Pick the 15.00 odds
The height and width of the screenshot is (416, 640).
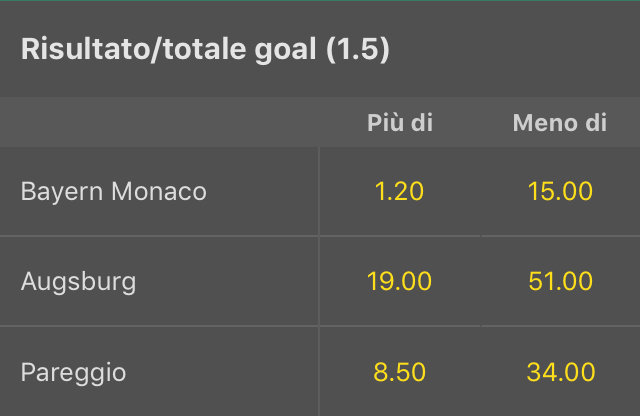pos(560,191)
